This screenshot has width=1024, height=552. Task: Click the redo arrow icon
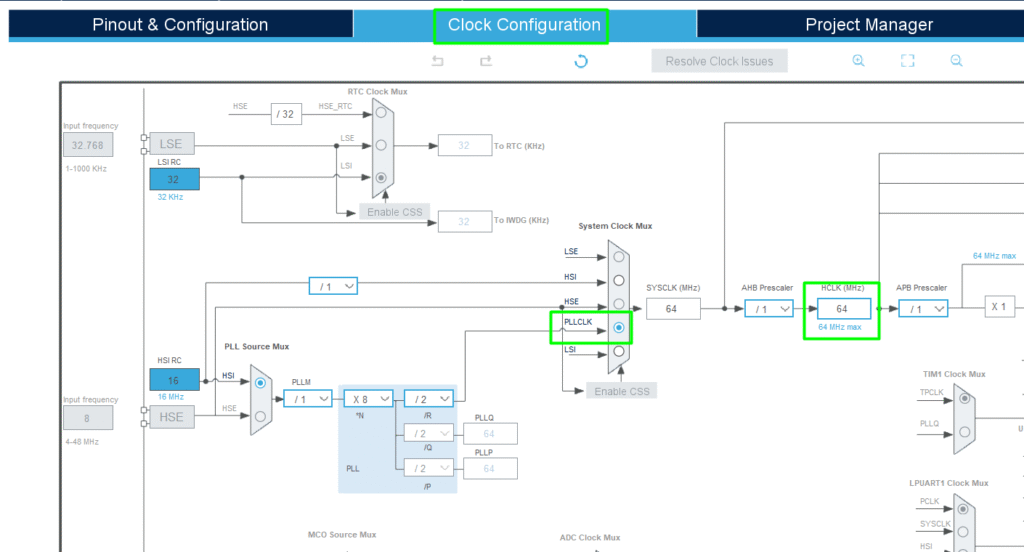pos(486,61)
